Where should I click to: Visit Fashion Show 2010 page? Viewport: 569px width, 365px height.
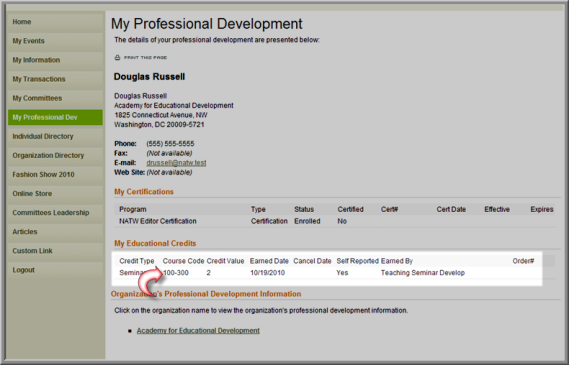click(55, 175)
